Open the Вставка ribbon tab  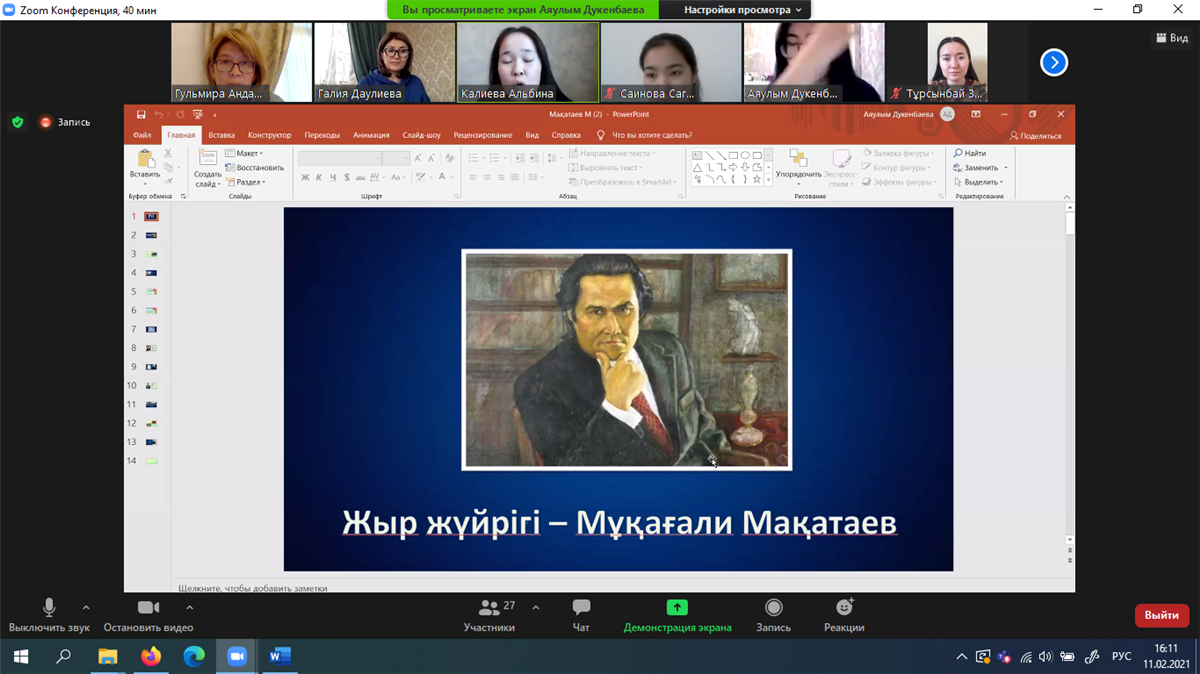(x=221, y=135)
